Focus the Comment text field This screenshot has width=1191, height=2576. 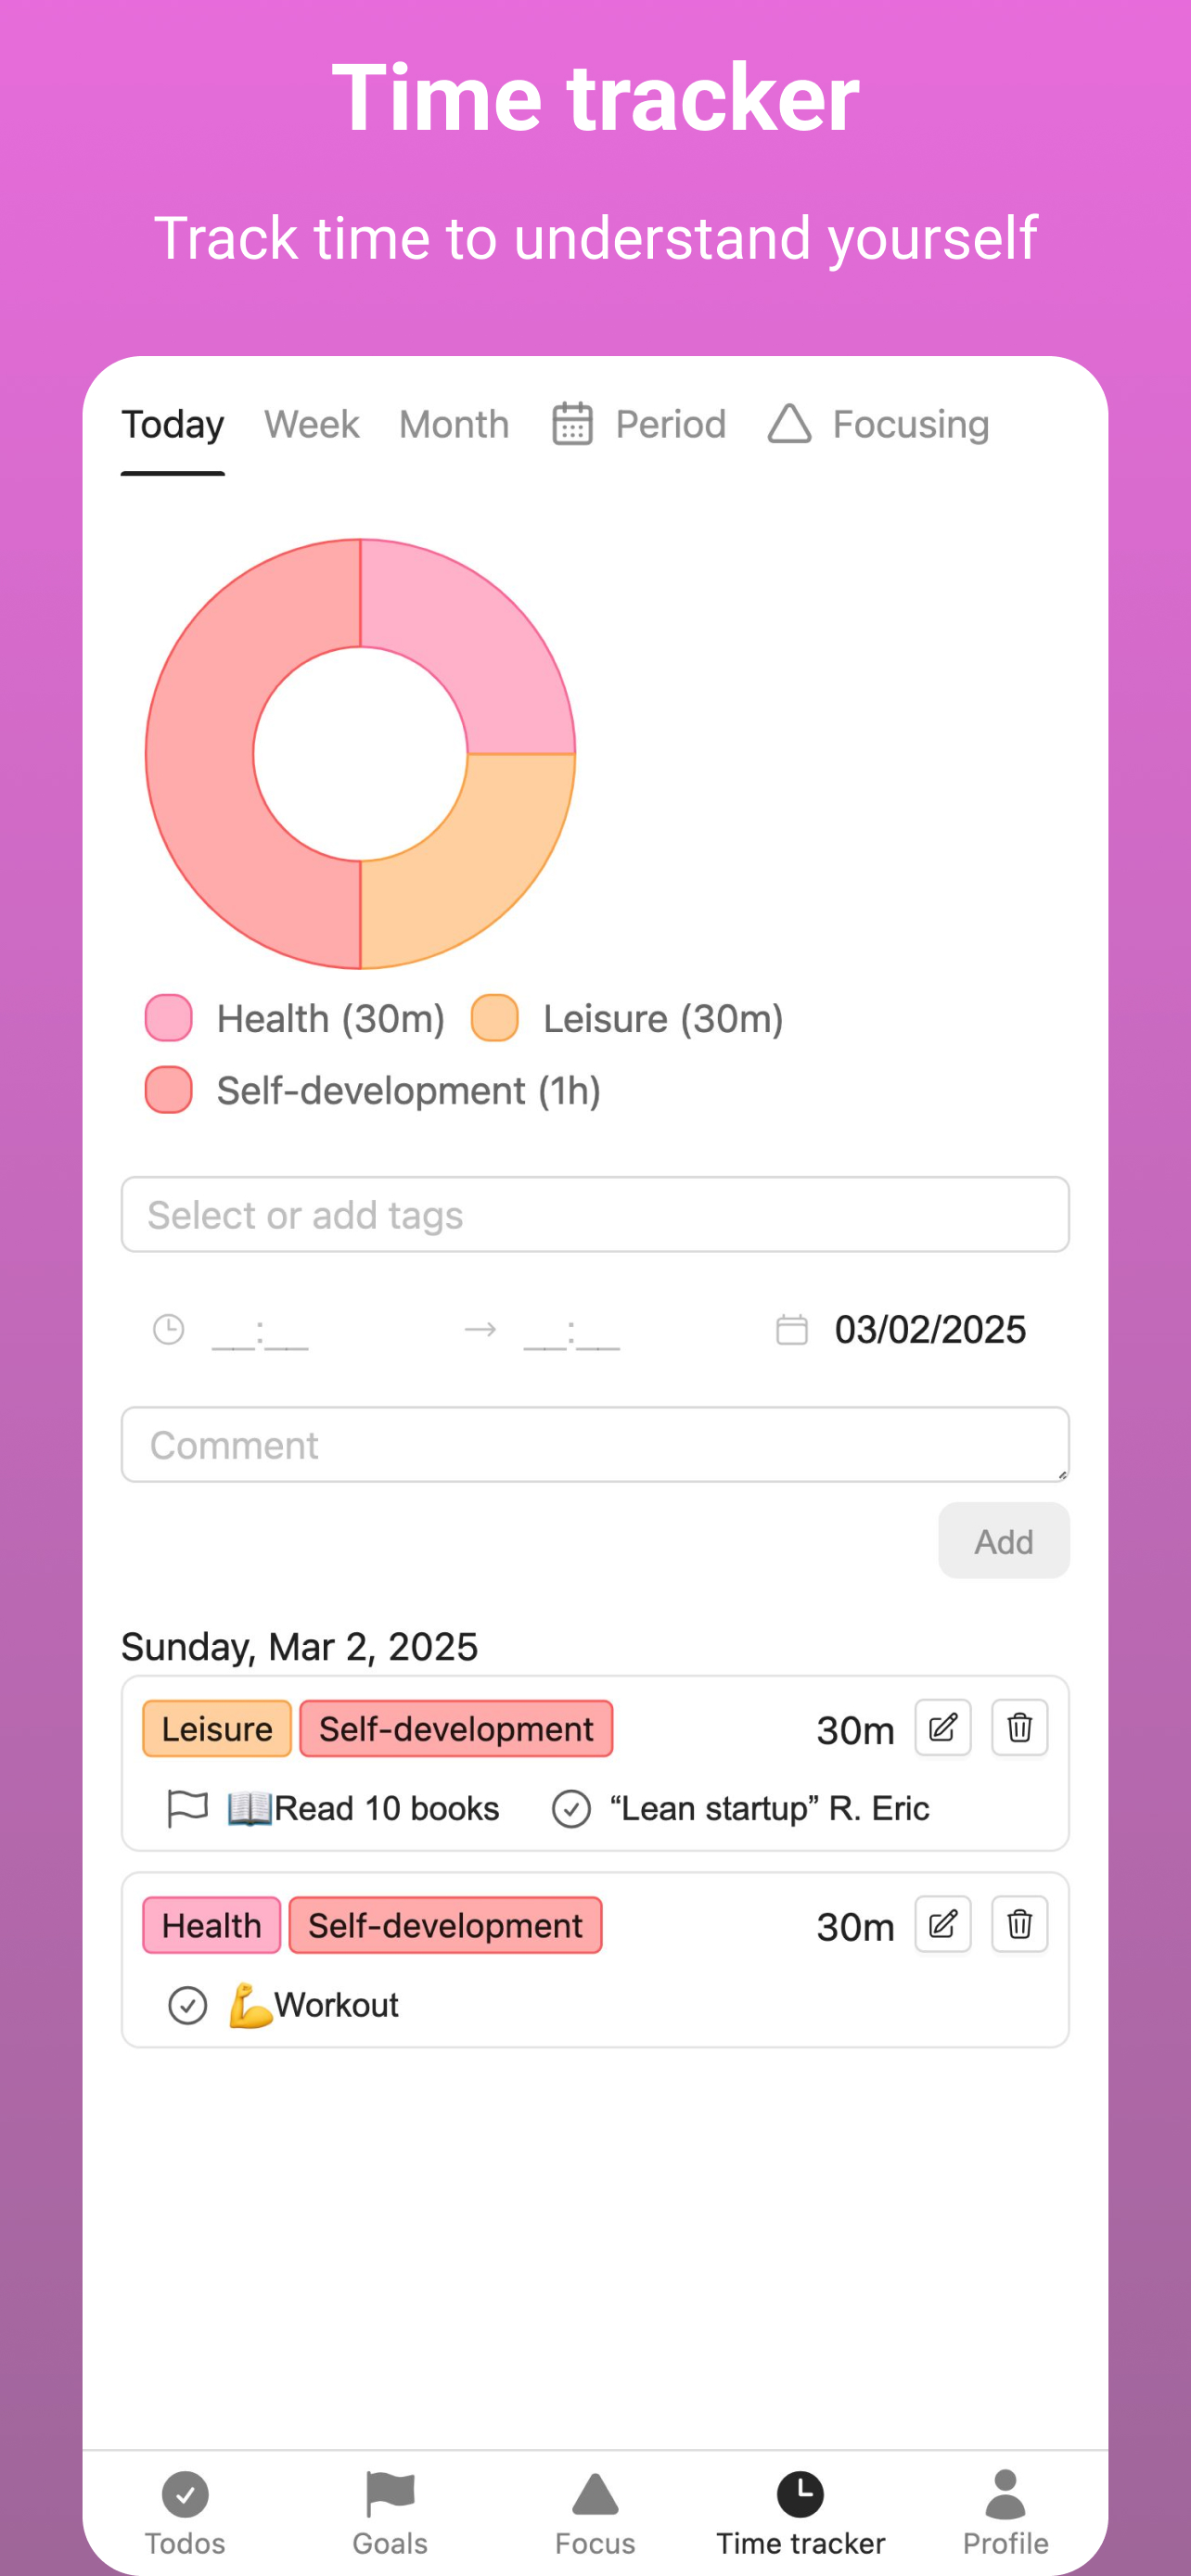tap(595, 1444)
